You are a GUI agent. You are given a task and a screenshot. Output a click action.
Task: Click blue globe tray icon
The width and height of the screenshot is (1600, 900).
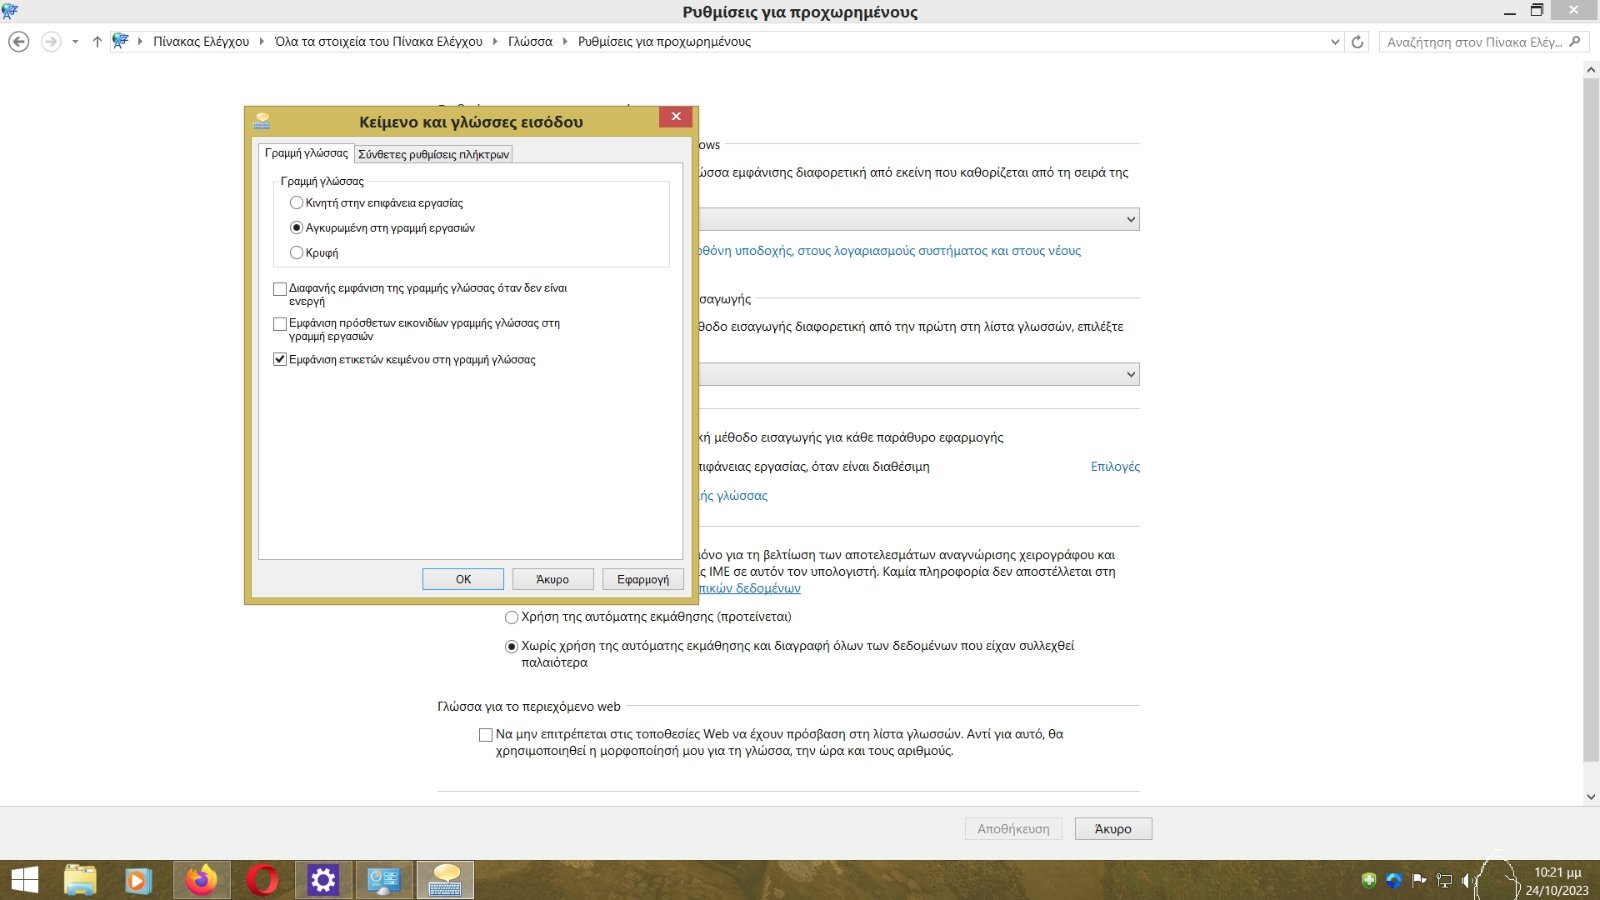[x=1394, y=880]
